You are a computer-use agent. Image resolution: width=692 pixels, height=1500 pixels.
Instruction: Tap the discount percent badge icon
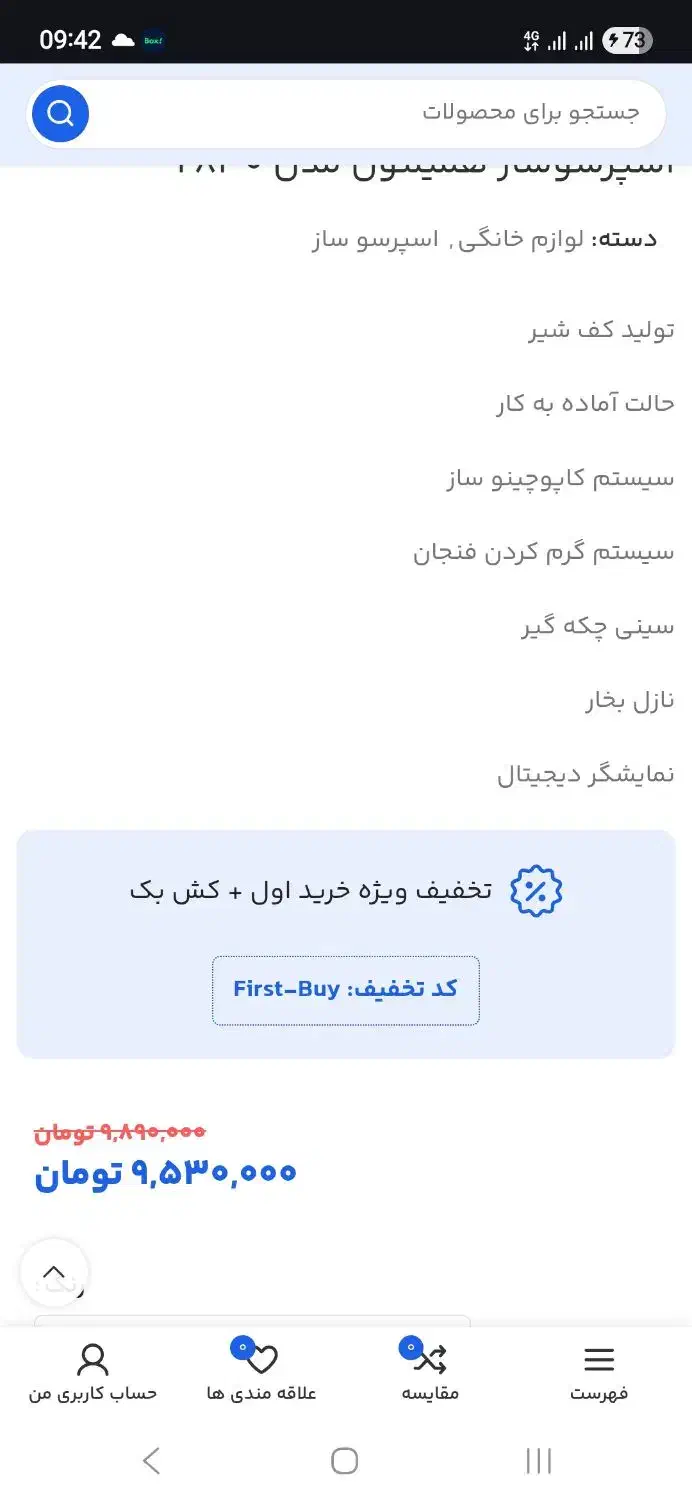point(537,891)
